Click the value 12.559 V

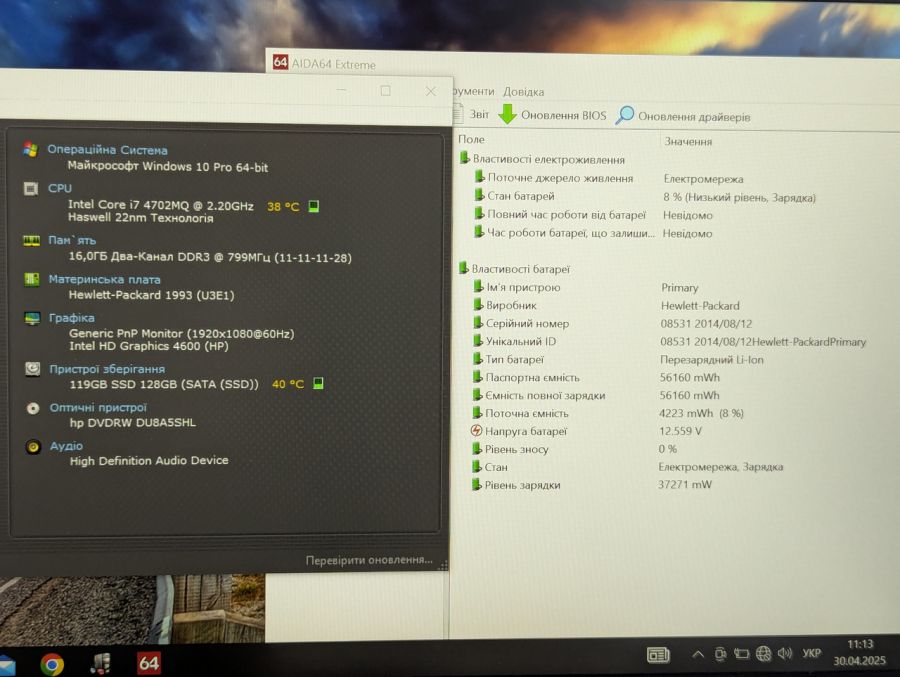click(680, 431)
